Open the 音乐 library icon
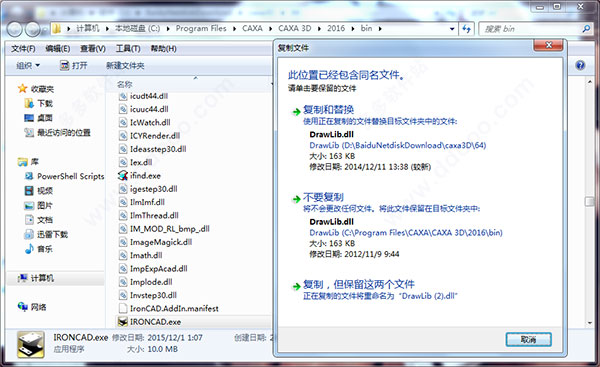The width and height of the screenshot is (600, 367). coord(29,249)
